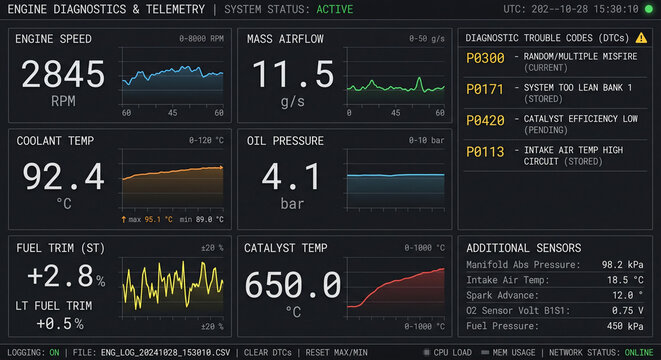Click RESET MAX/MIN button
661x360 pixels.
coord(336,352)
